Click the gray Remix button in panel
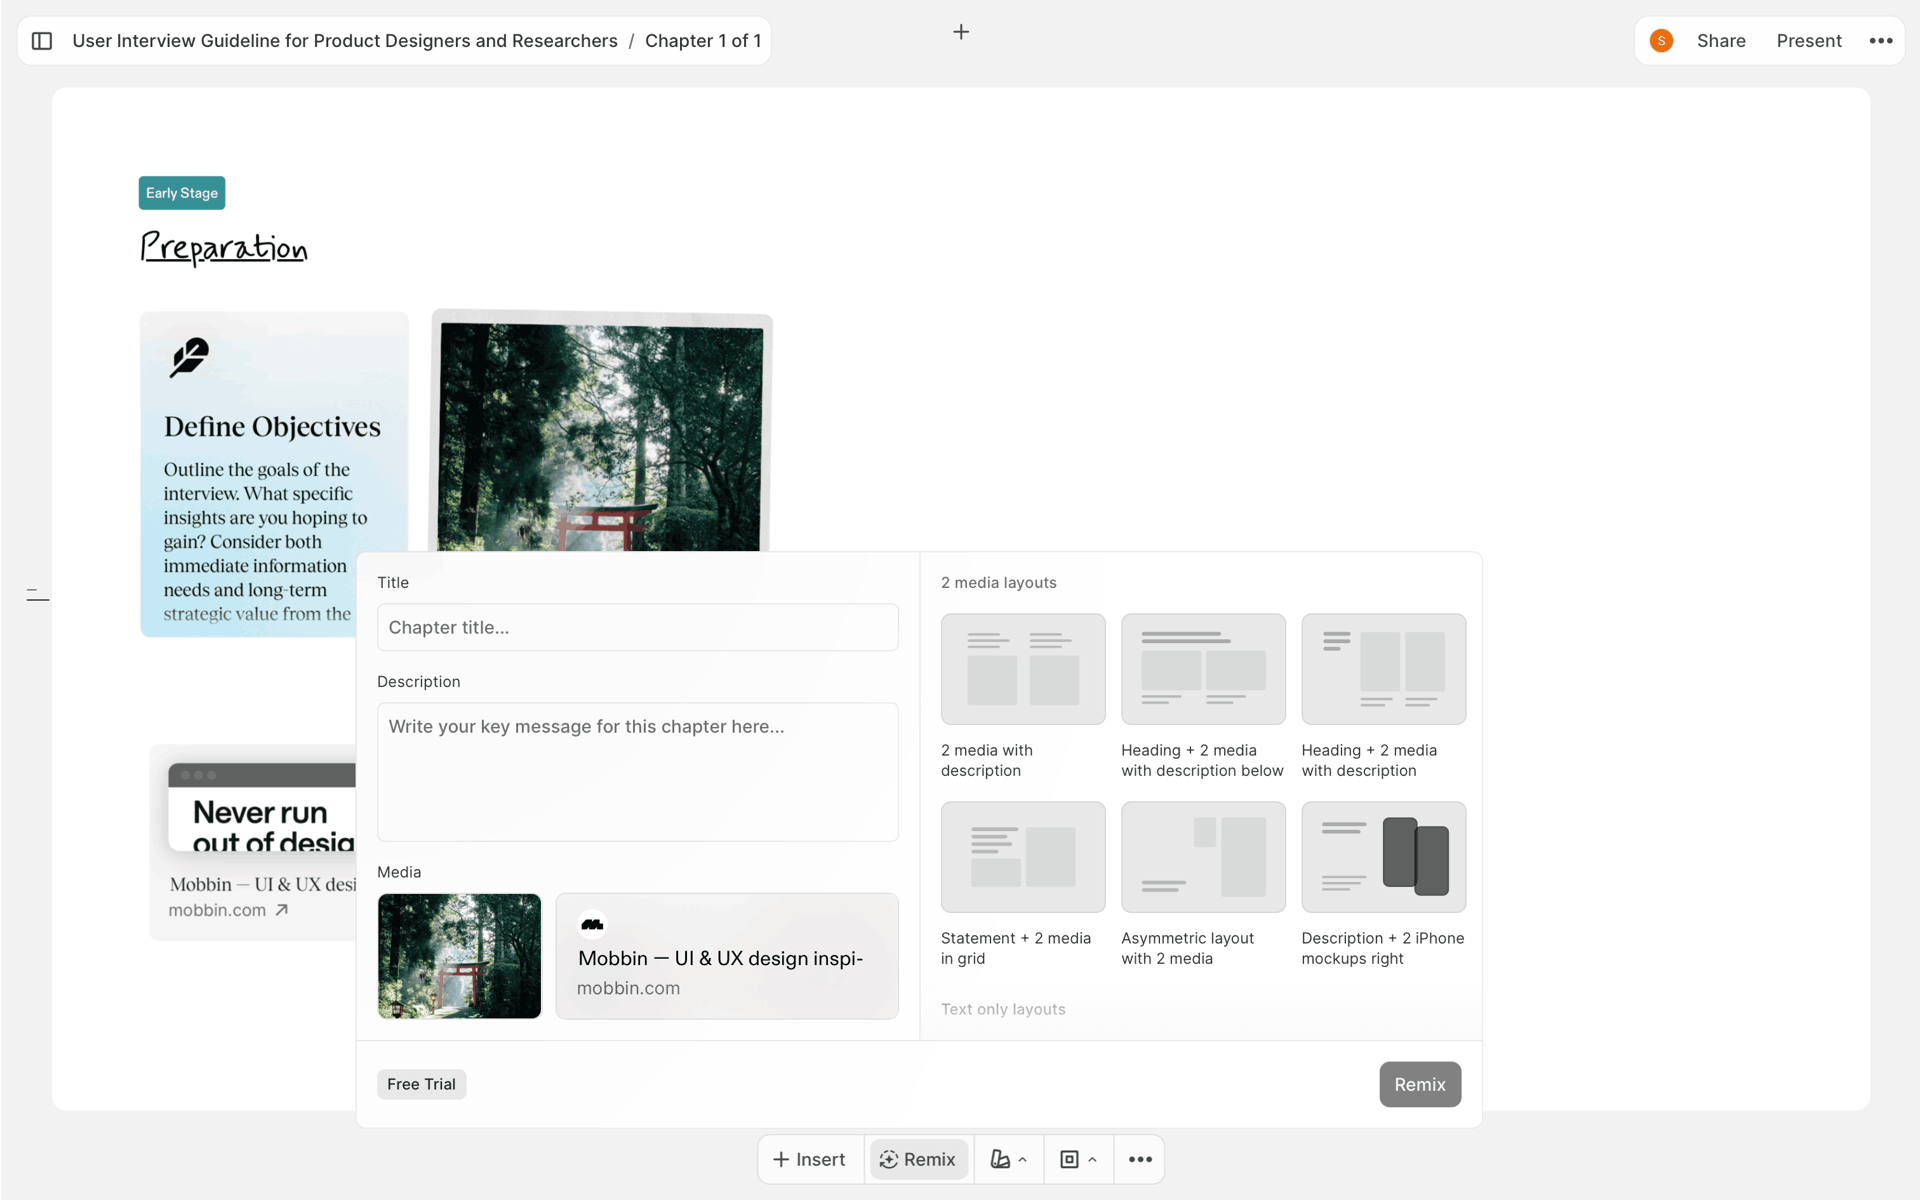The width and height of the screenshot is (1920, 1200). (x=1420, y=1084)
